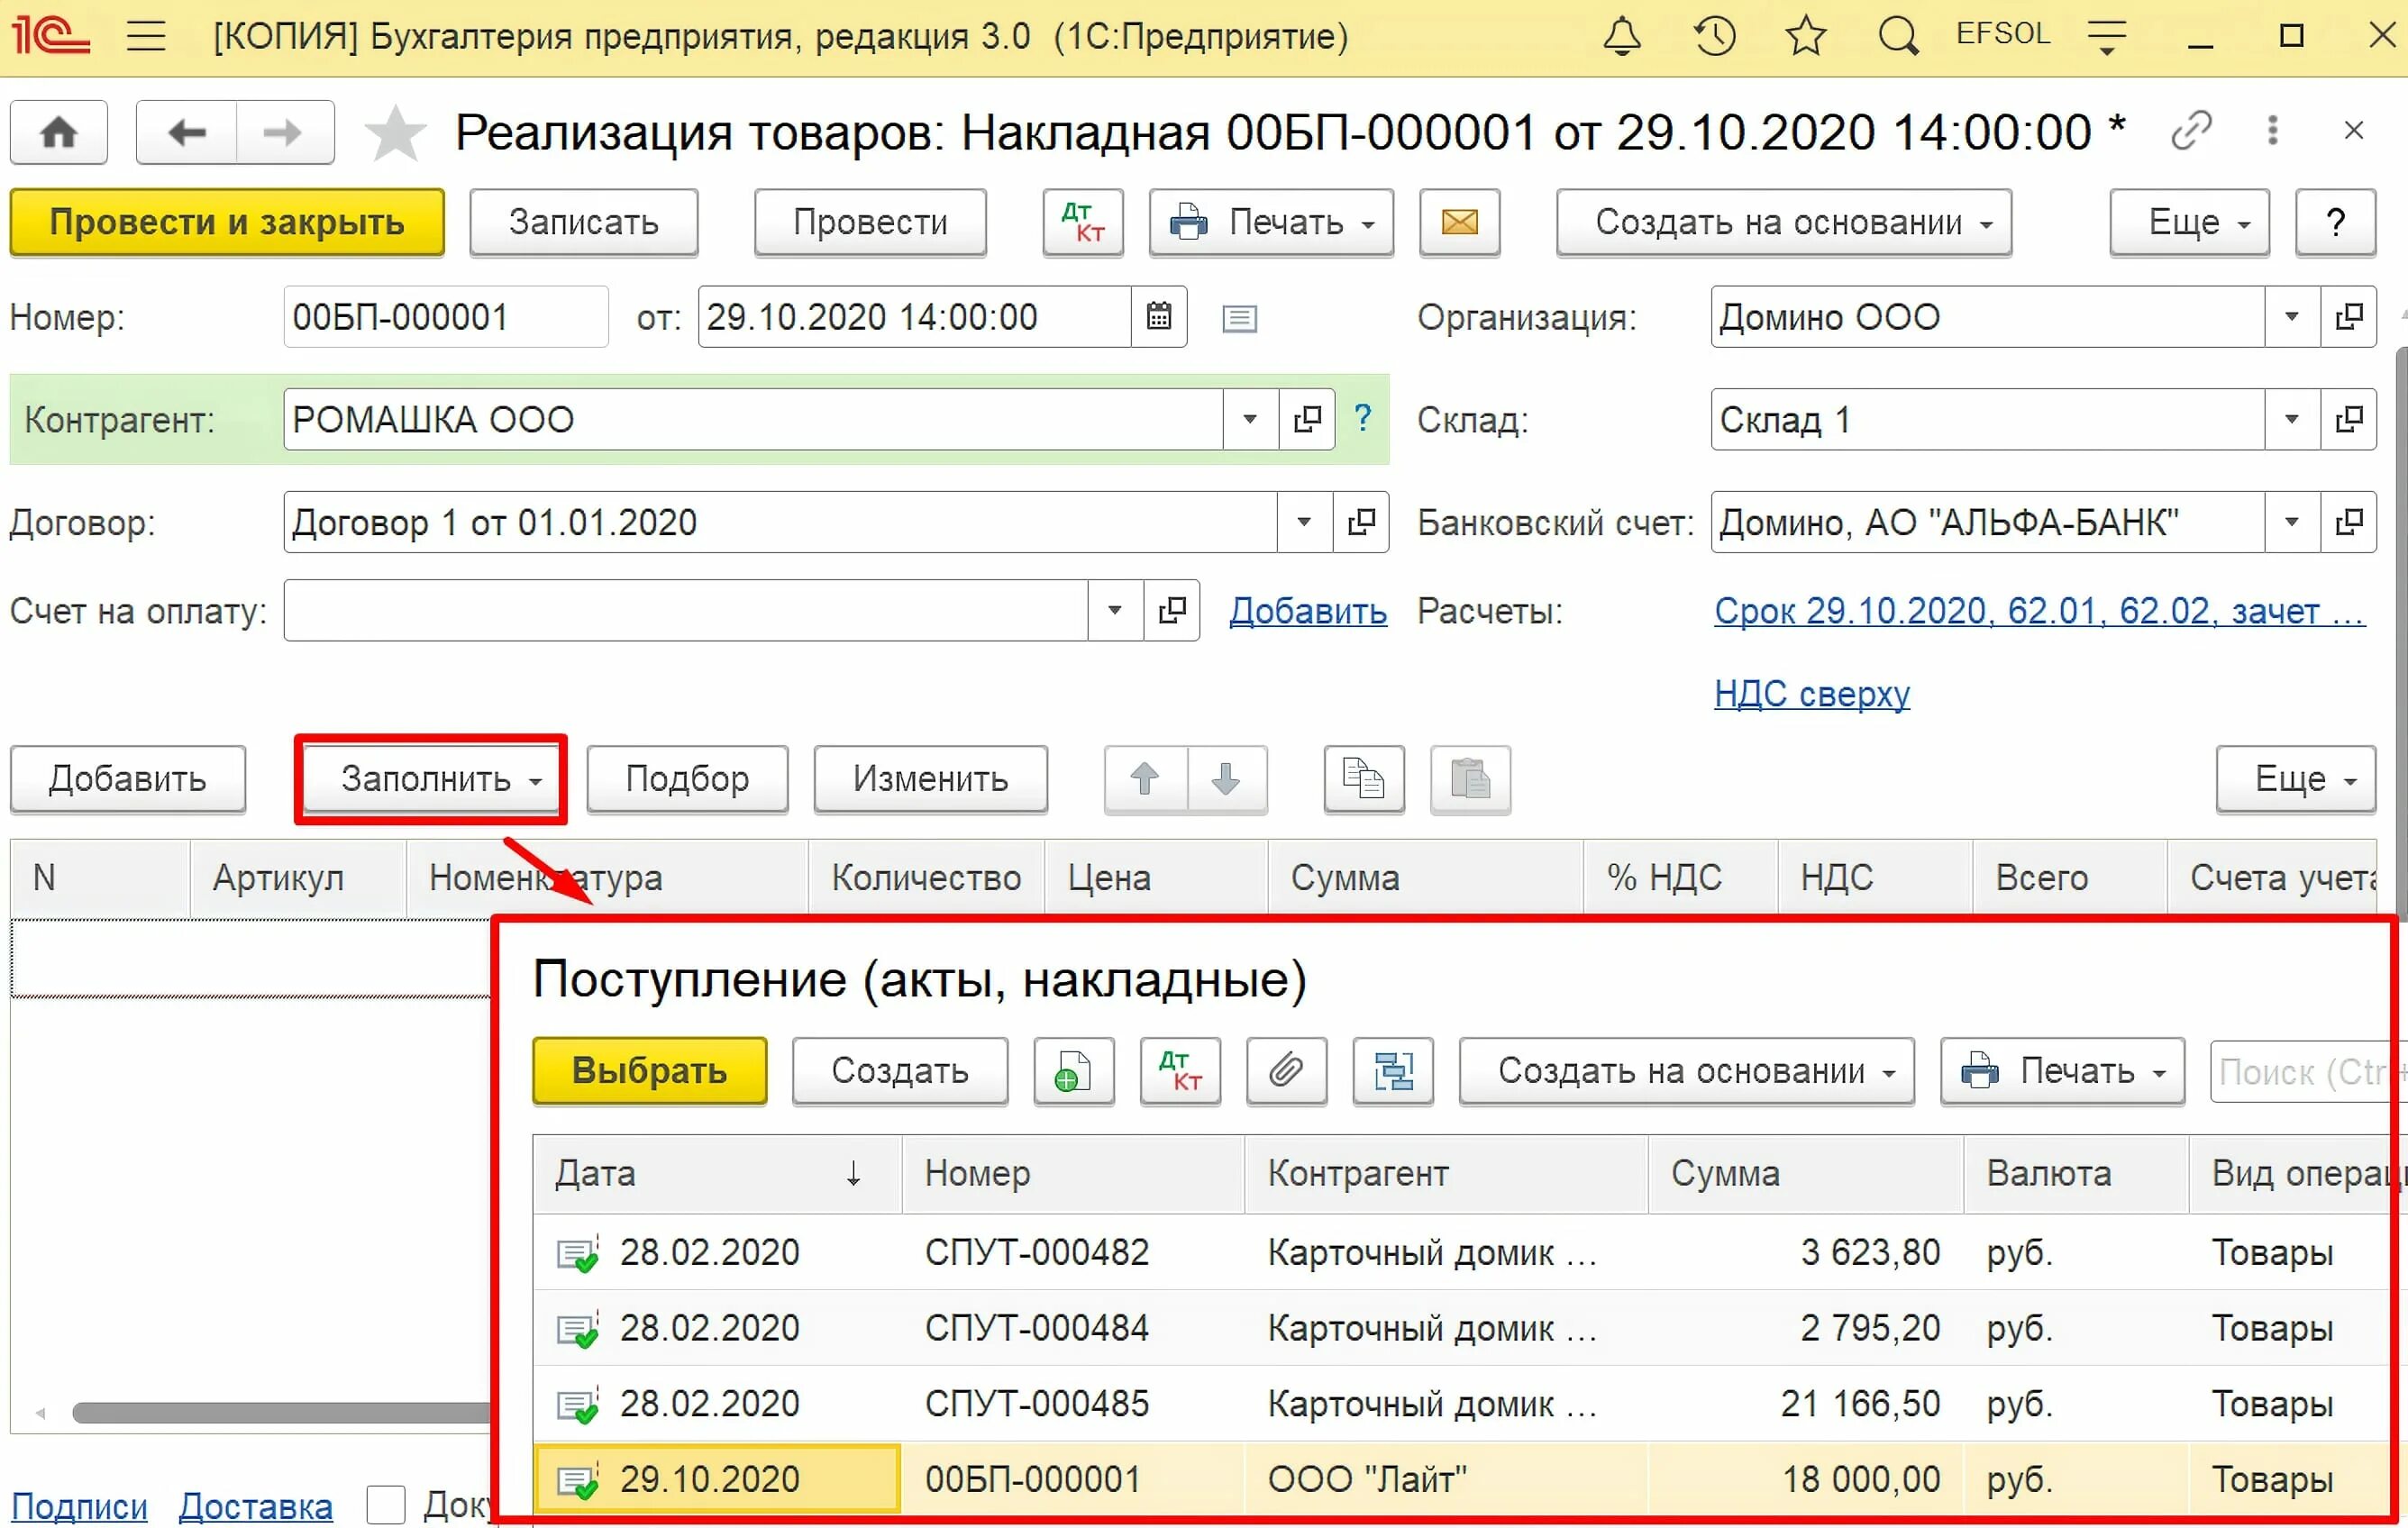2408x1528 pixels.
Task: Expand Контрагент dropdown arrow
Action: [1250, 419]
